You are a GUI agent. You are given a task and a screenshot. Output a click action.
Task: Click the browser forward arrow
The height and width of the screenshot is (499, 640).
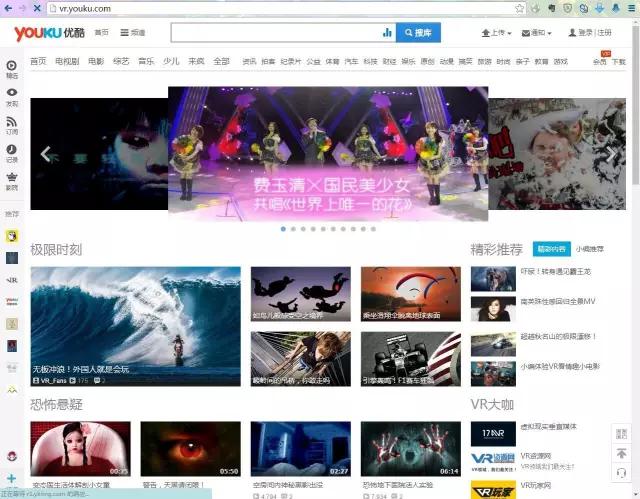(22, 8)
